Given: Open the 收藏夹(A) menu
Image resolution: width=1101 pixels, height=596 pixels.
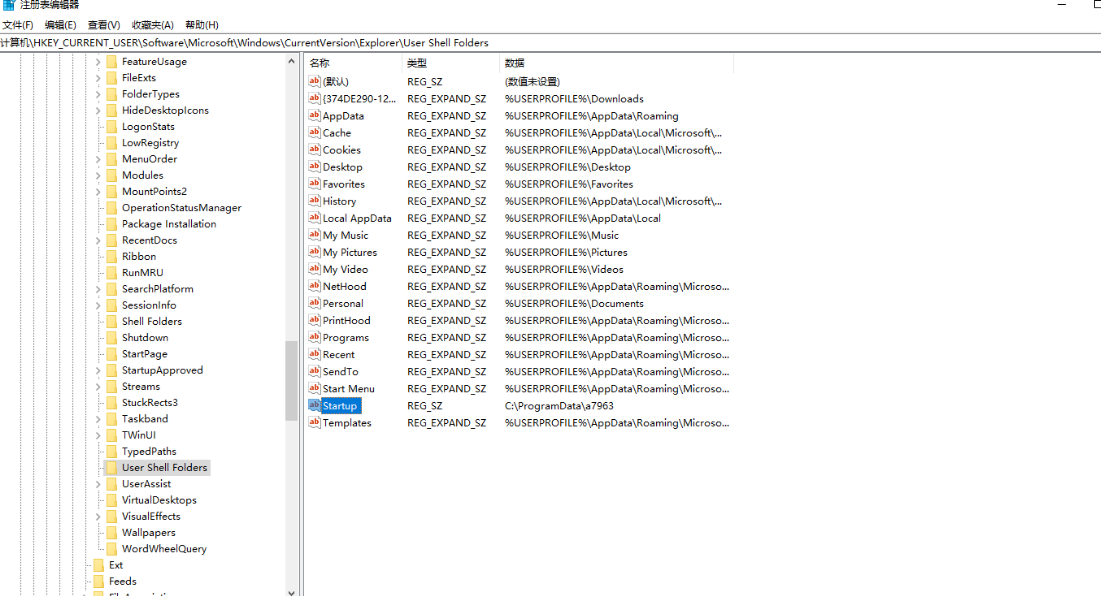Looking at the screenshot, I should 152,25.
